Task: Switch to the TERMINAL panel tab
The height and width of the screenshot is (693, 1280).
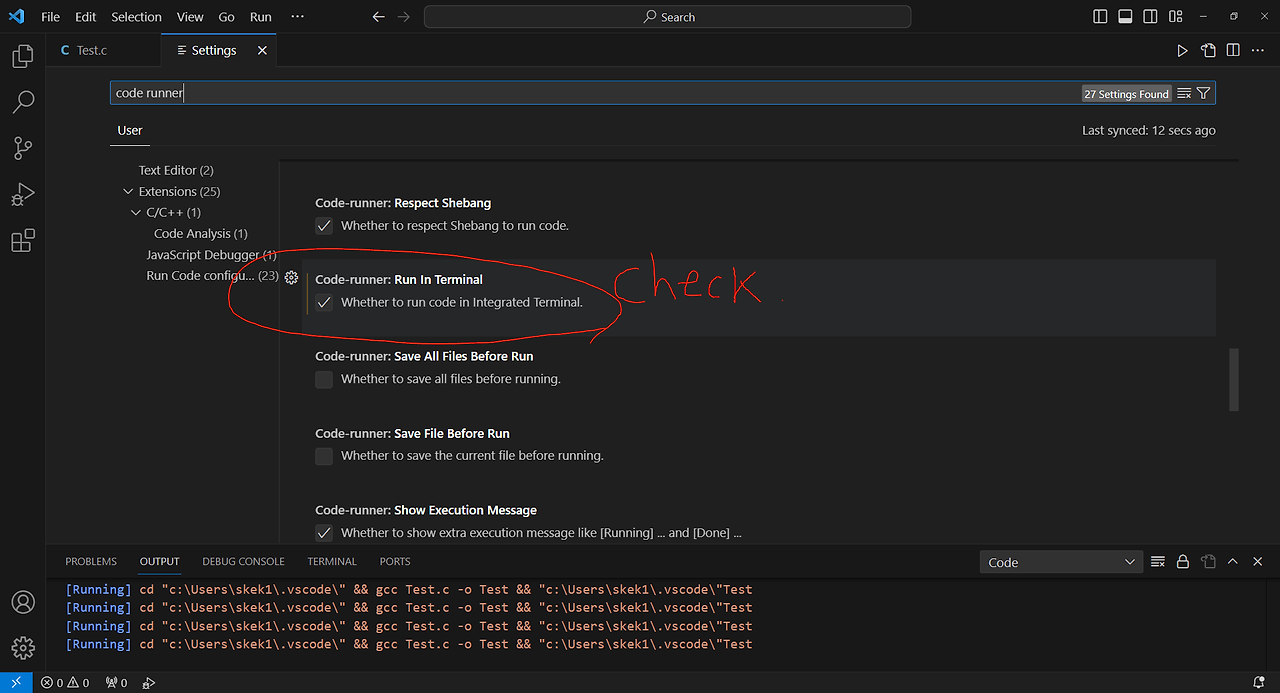Action: pos(332,562)
